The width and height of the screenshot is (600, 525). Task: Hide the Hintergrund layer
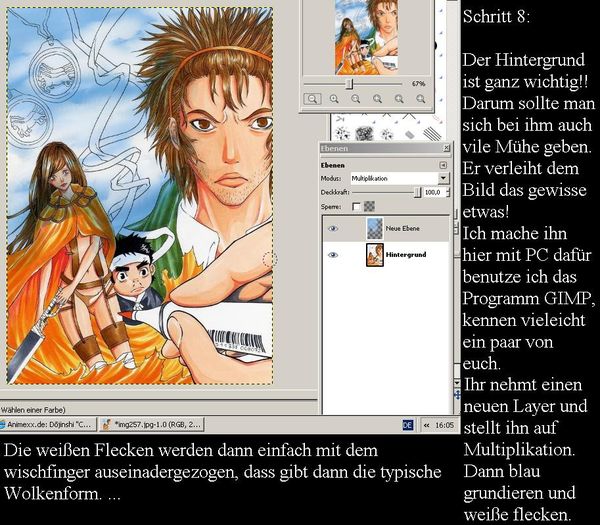coord(333,255)
